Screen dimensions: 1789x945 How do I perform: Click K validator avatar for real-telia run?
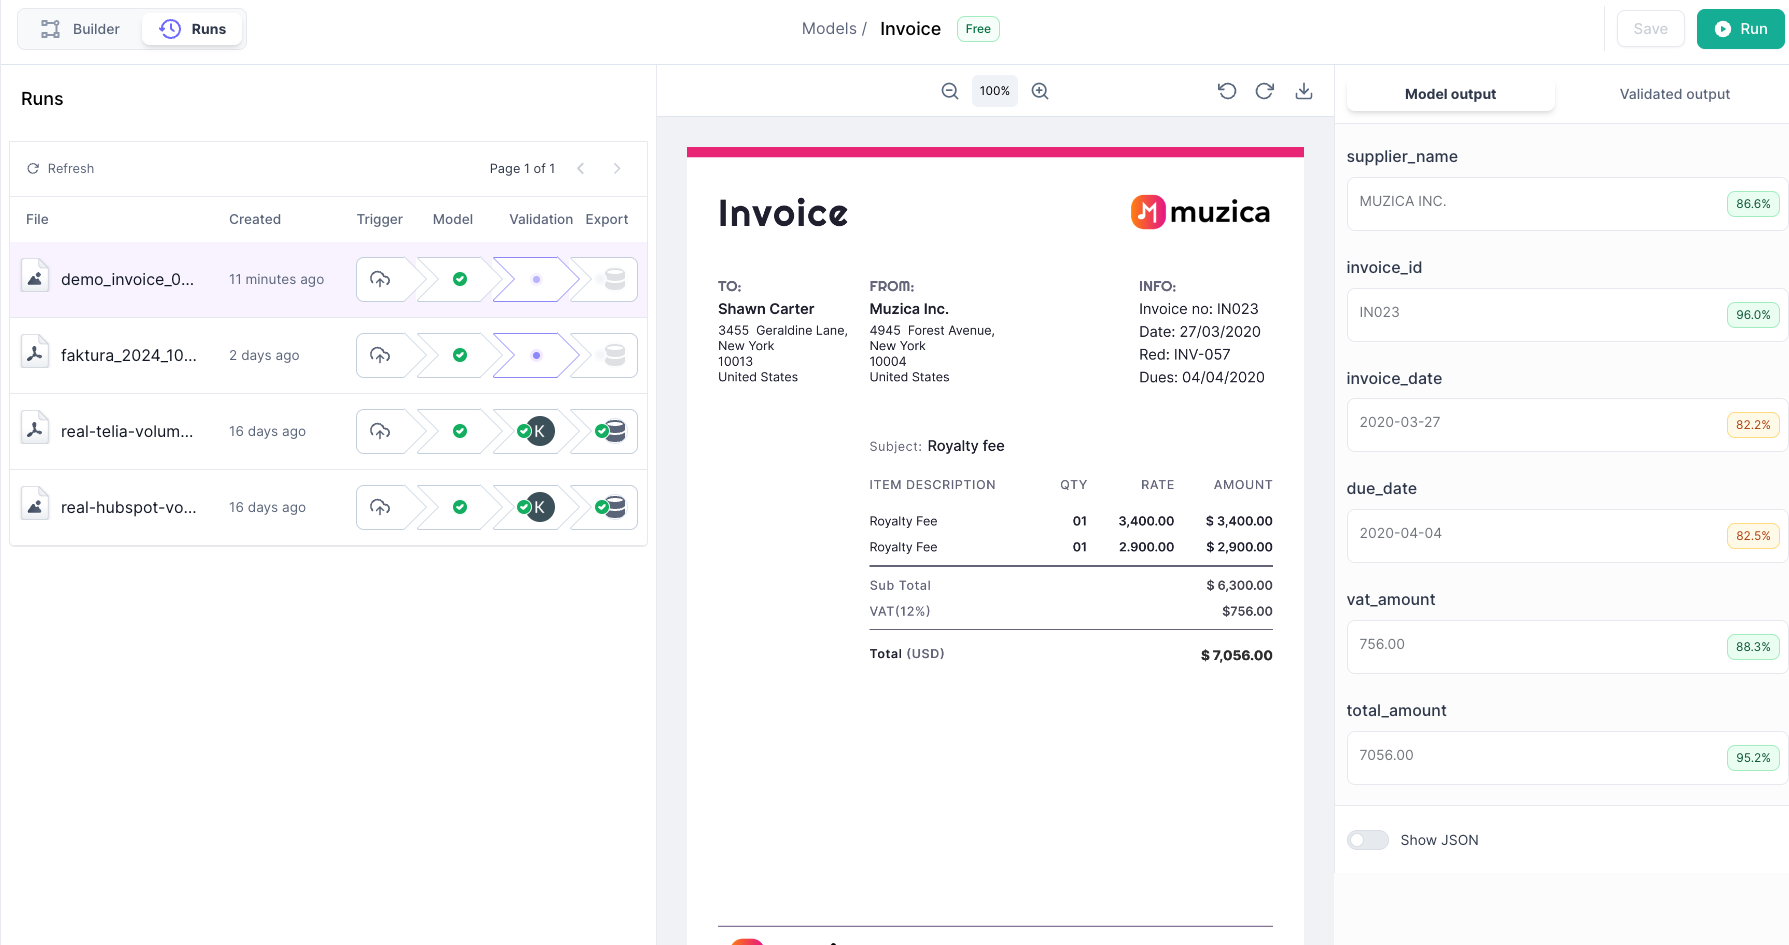click(540, 432)
